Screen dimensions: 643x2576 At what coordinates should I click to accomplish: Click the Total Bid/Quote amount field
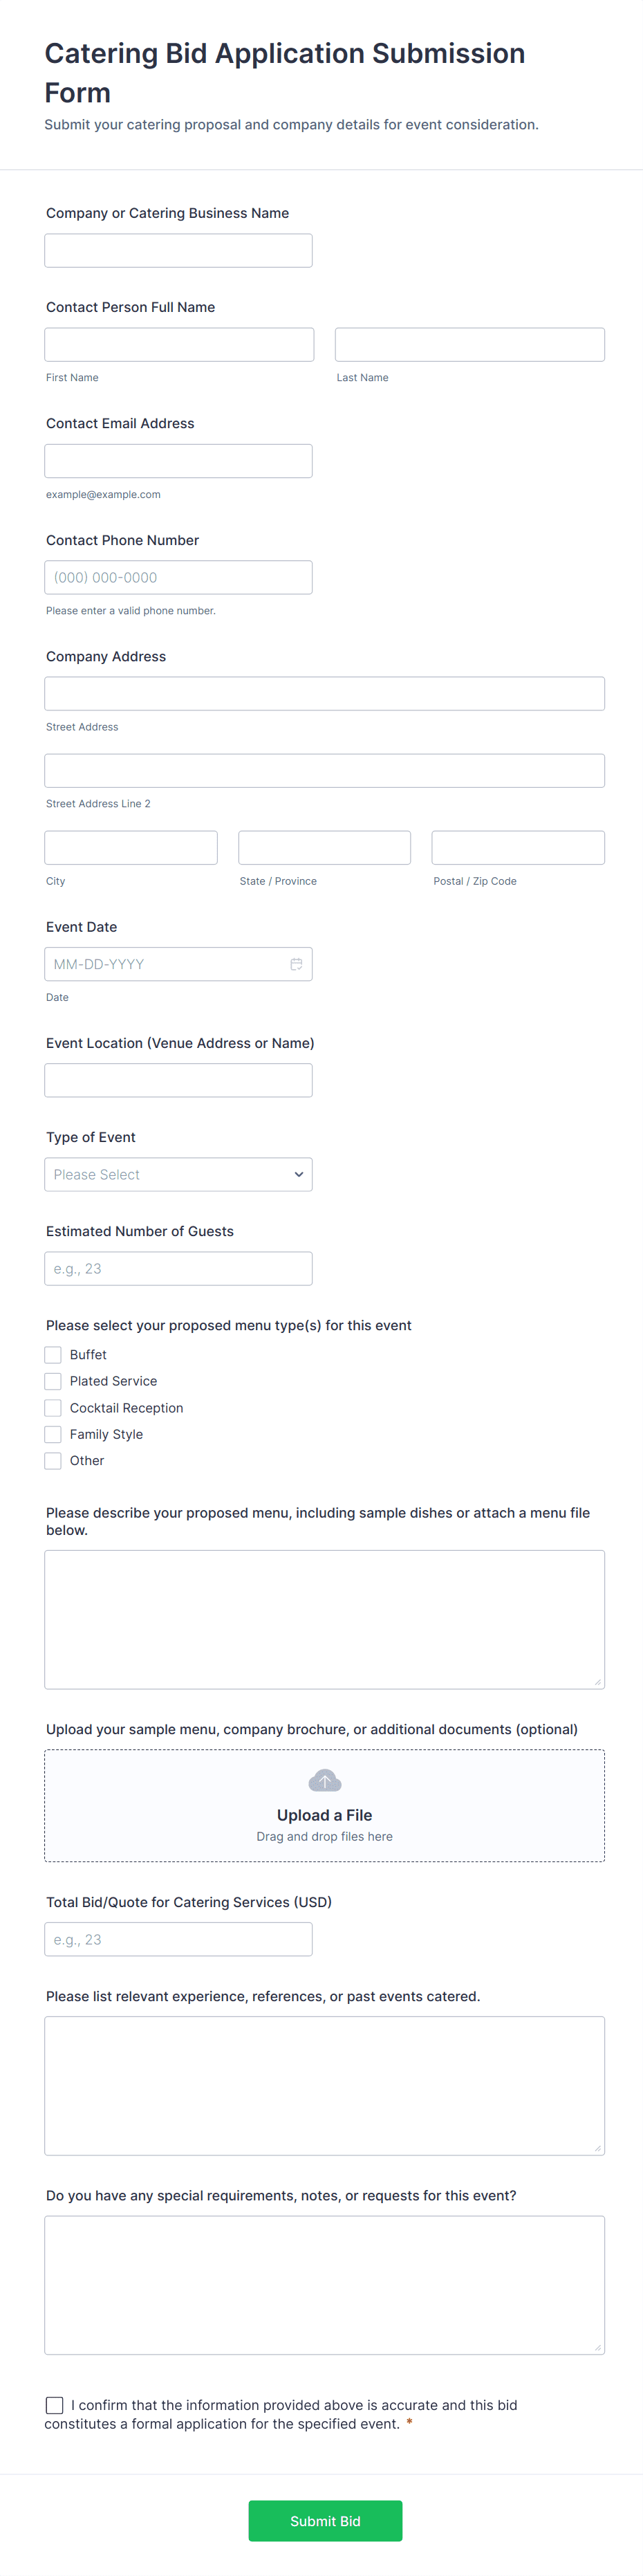pyautogui.click(x=178, y=1940)
